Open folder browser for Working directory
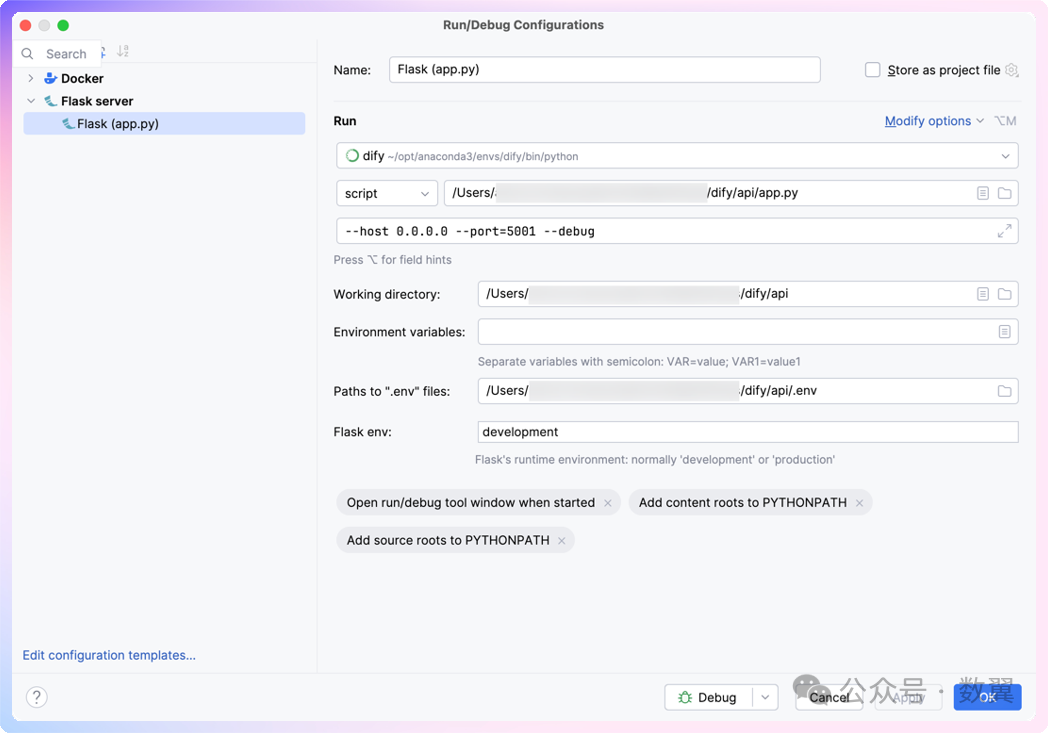1048x733 pixels. pos(1005,294)
